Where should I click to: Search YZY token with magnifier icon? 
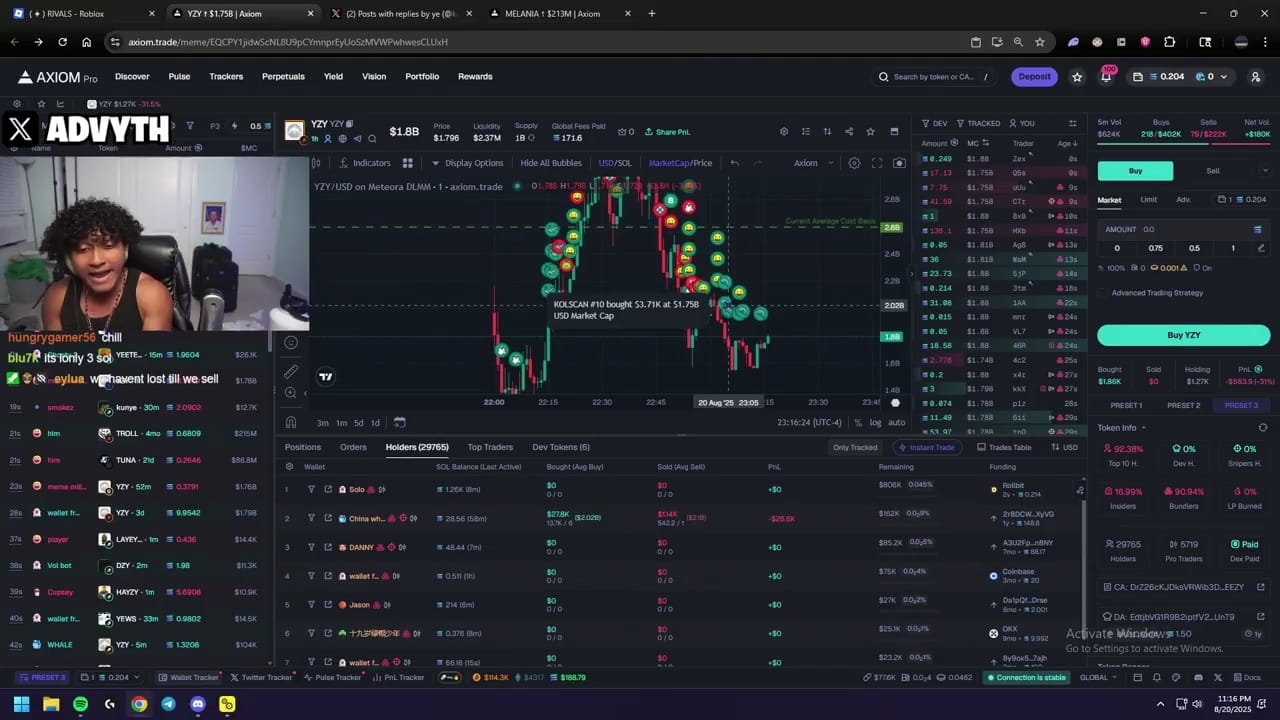[x=372, y=139]
